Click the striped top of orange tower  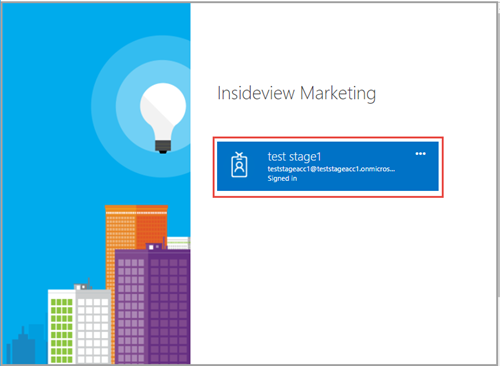(x=136, y=209)
